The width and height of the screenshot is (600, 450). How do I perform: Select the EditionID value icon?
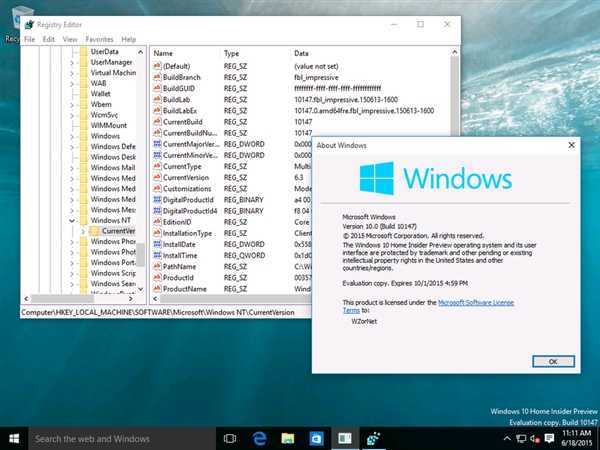click(157, 222)
